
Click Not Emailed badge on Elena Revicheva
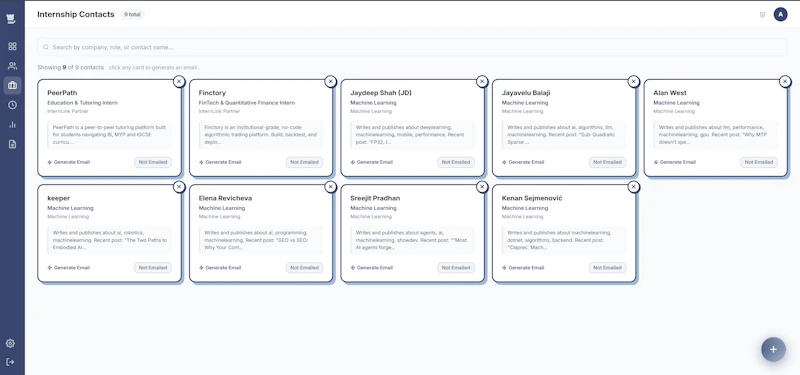click(305, 268)
